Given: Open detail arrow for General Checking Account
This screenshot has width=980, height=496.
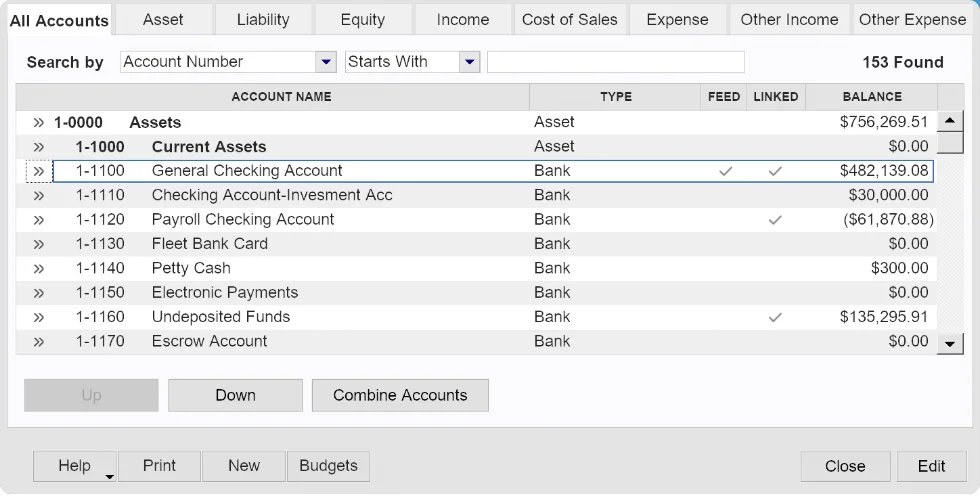Looking at the screenshot, I should [x=39, y=171].
